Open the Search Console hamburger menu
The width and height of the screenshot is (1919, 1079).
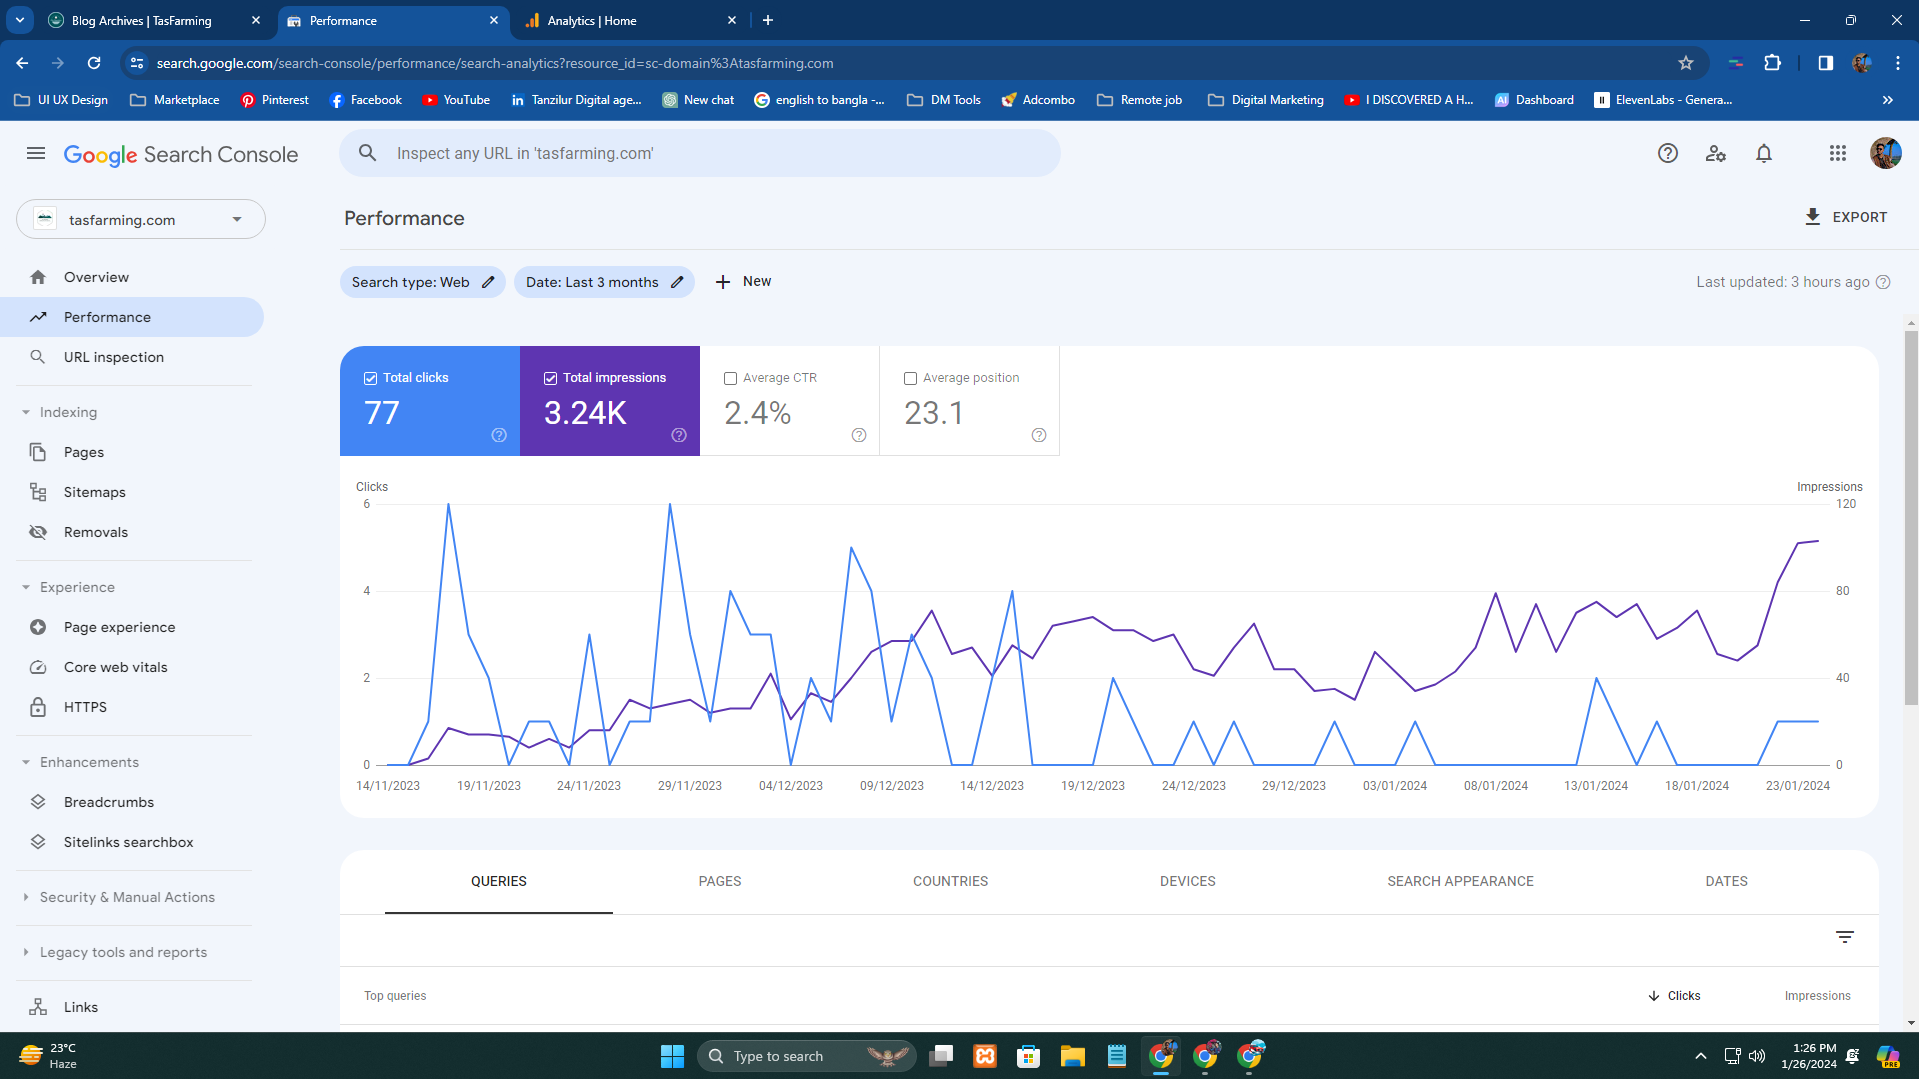point(36,154)
